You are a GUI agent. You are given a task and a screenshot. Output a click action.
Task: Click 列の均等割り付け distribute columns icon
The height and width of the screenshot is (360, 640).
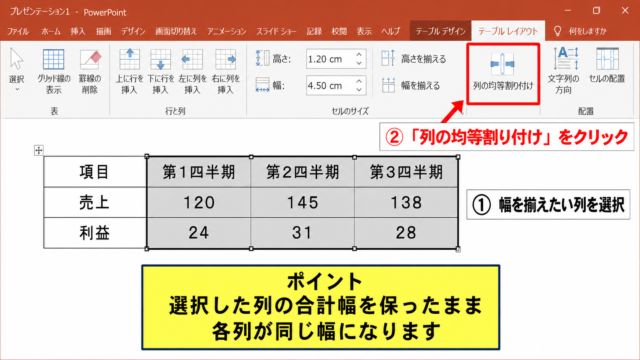coord(502,64)
